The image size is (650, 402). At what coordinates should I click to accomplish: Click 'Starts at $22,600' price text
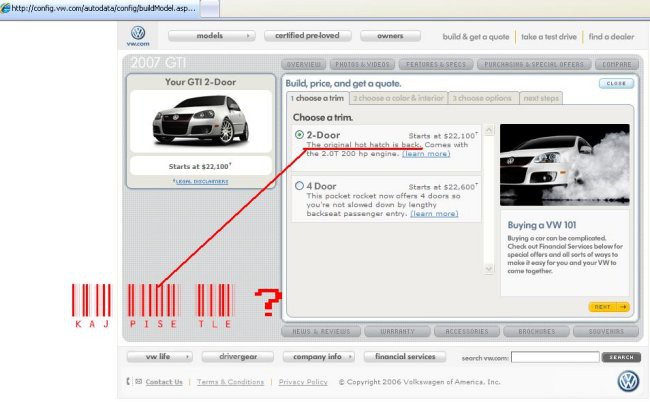(442, 187)
